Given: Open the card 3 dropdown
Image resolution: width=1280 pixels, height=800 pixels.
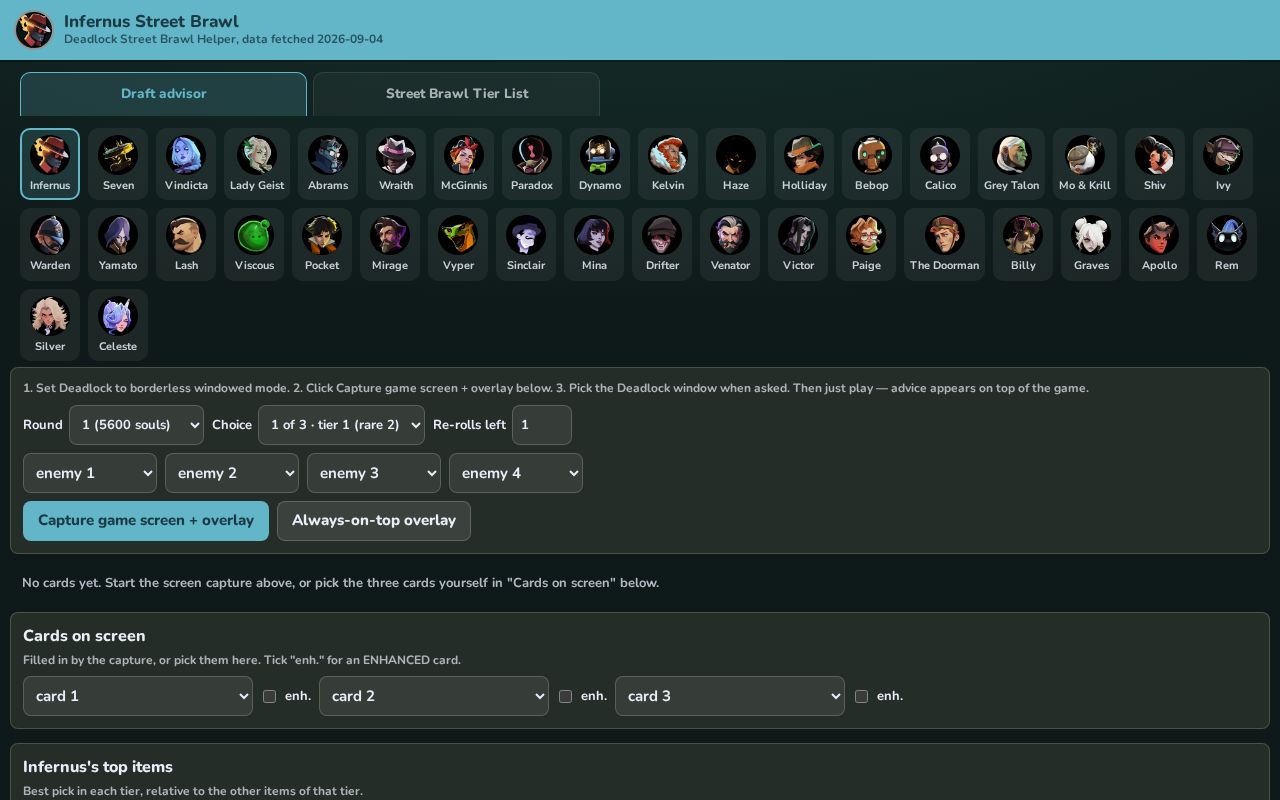Looking at the screenshot, I should tap(730, 696).
